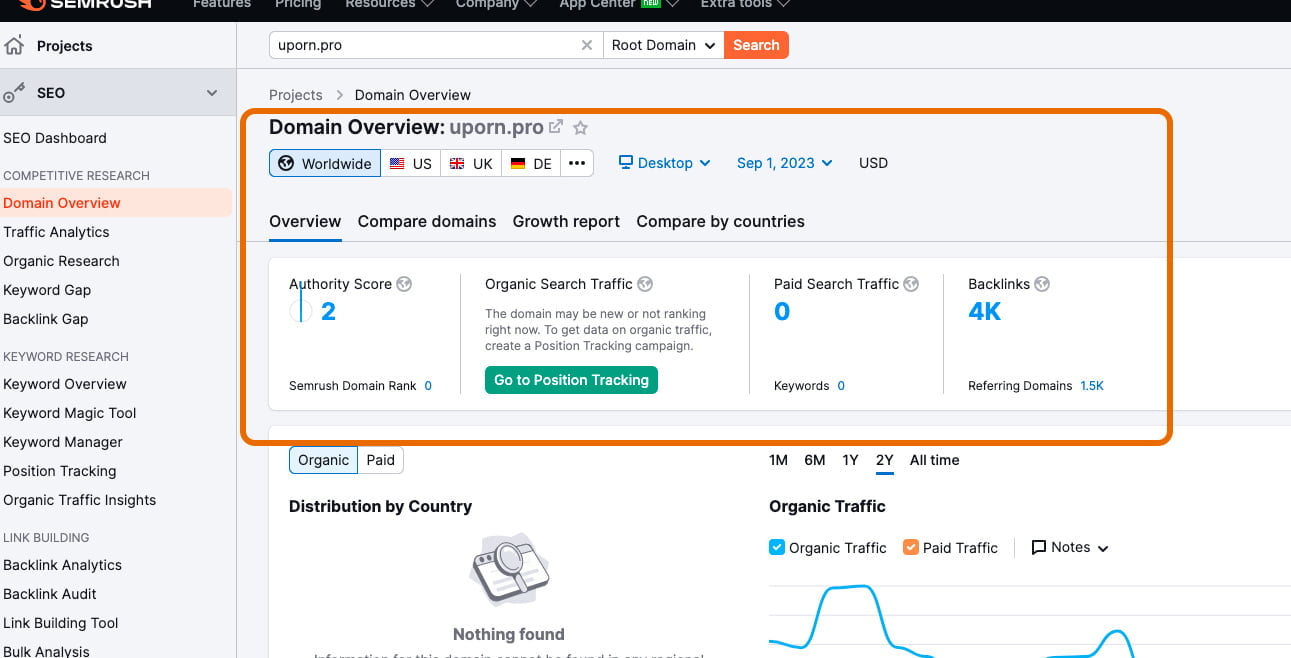
Task: Star the domain as favorite
Action: click(x=580, y=128)
